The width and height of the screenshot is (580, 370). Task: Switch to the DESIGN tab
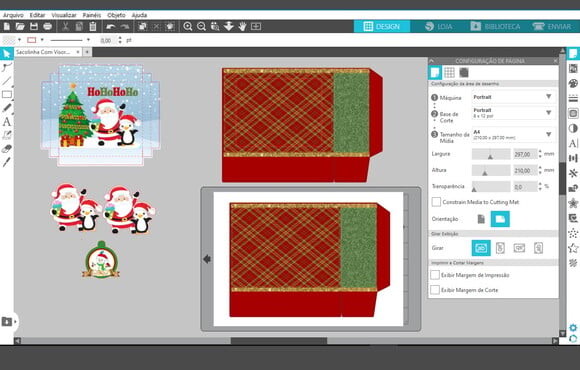tap(382, 26)
